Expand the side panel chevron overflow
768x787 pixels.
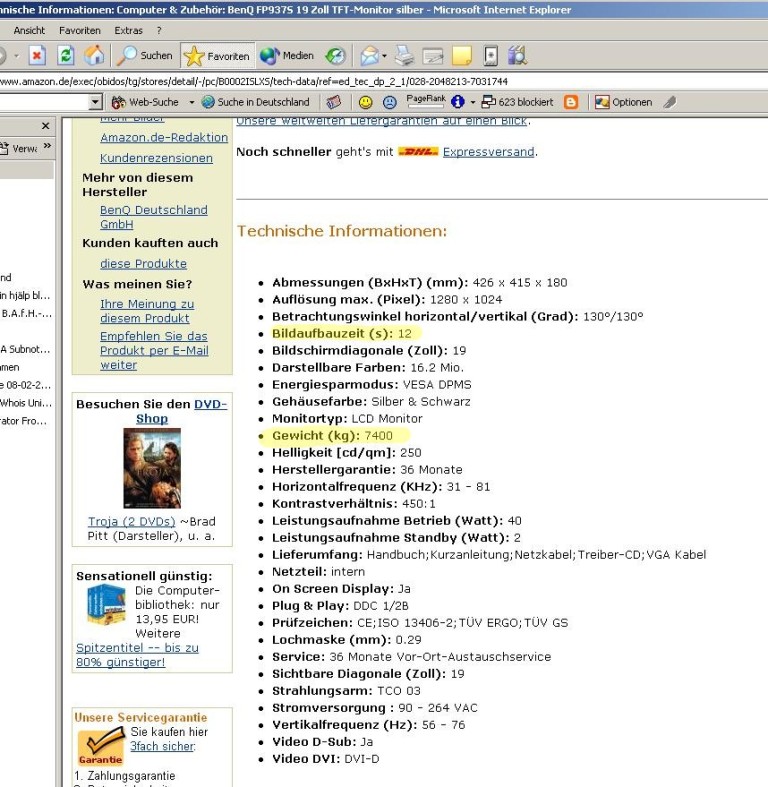pos(47,146)
